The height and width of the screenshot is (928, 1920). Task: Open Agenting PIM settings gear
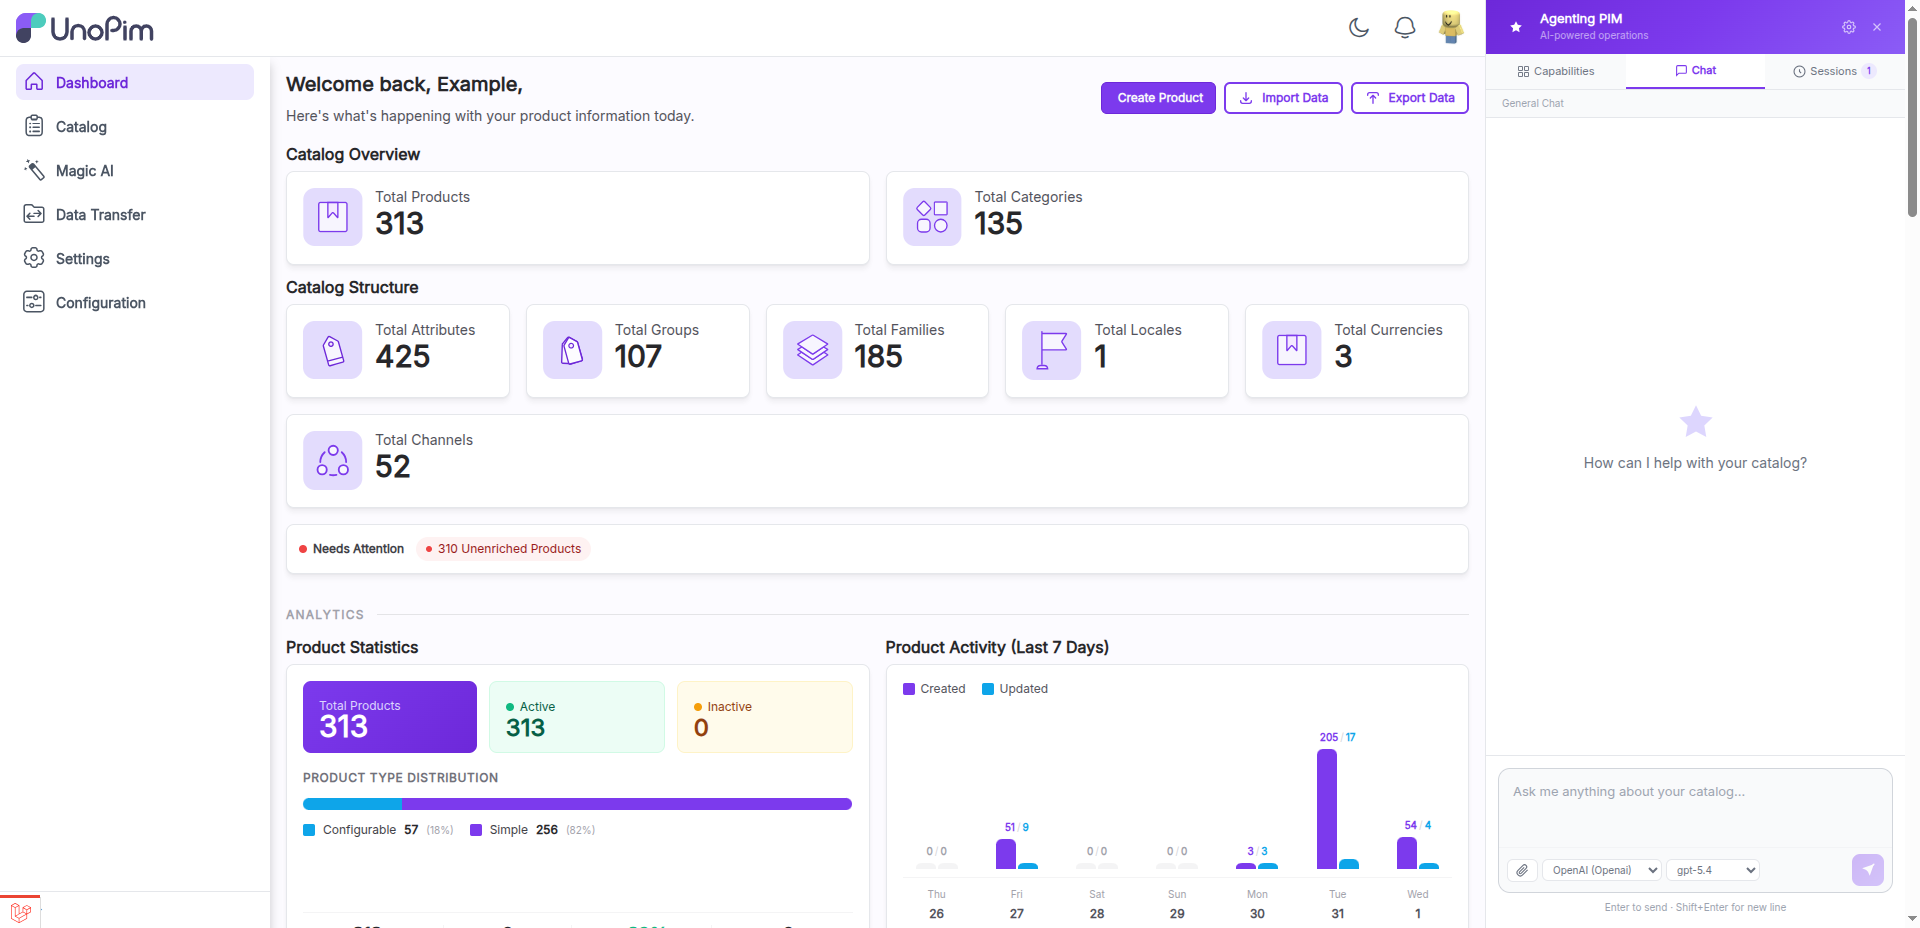pos(1848,27)
